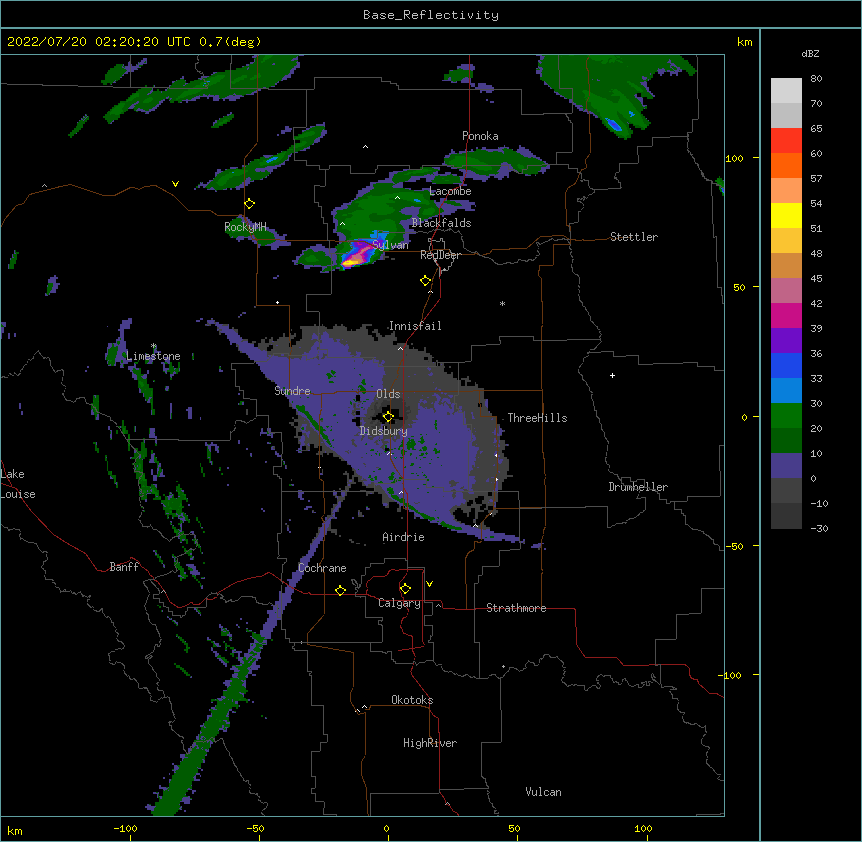Click the Innisfail city label
Viewport: 862px width, 842px height.
(x=415, y=326)
